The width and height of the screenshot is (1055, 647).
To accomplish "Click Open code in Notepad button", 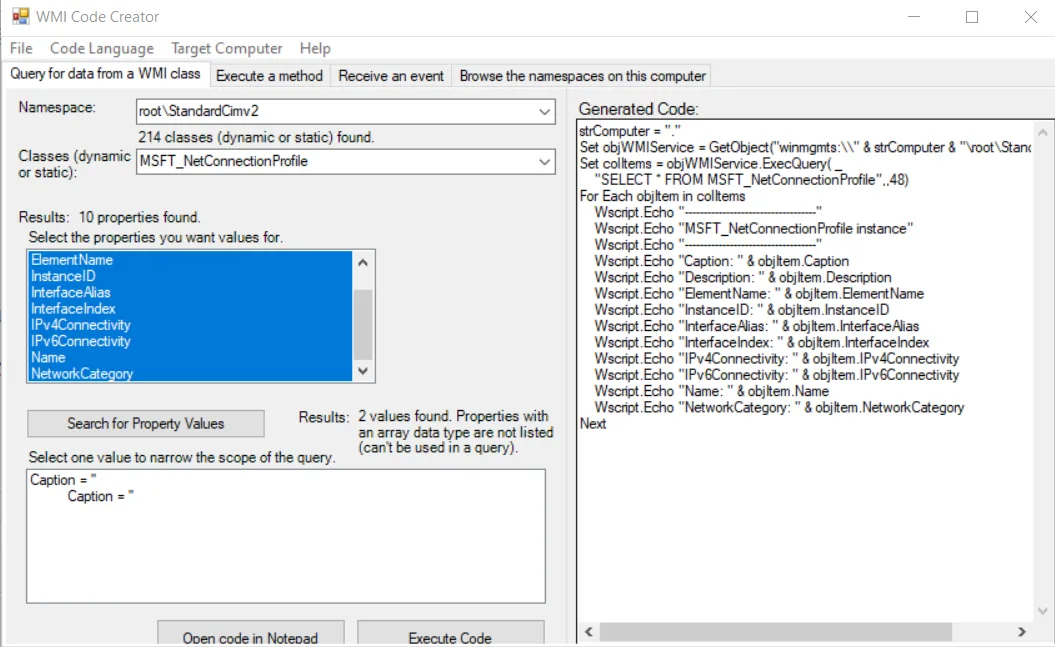I will 250,634.
